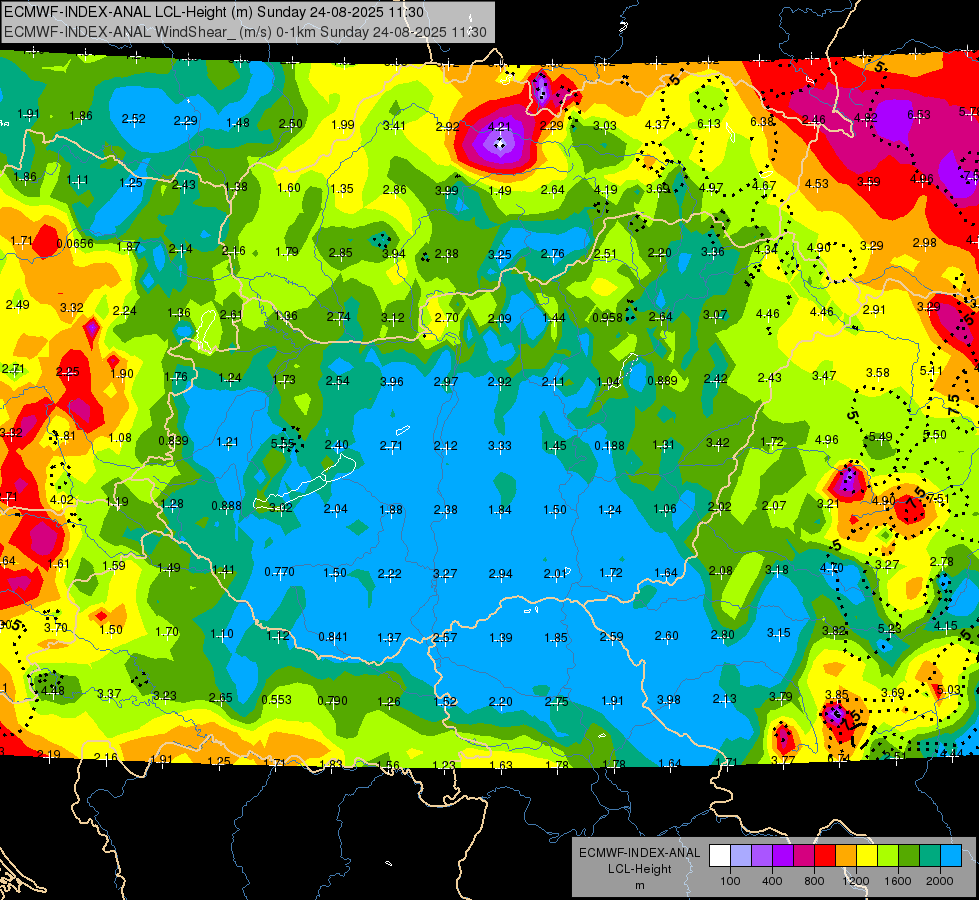Click the map value 0.790
This screenshot has height=900, width=979.
(x=332, y=701)
